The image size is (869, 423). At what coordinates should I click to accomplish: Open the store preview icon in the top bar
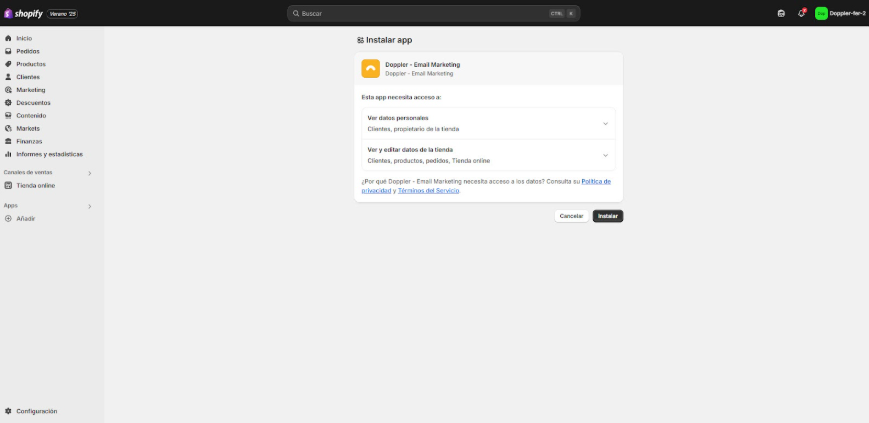point(781,13)
